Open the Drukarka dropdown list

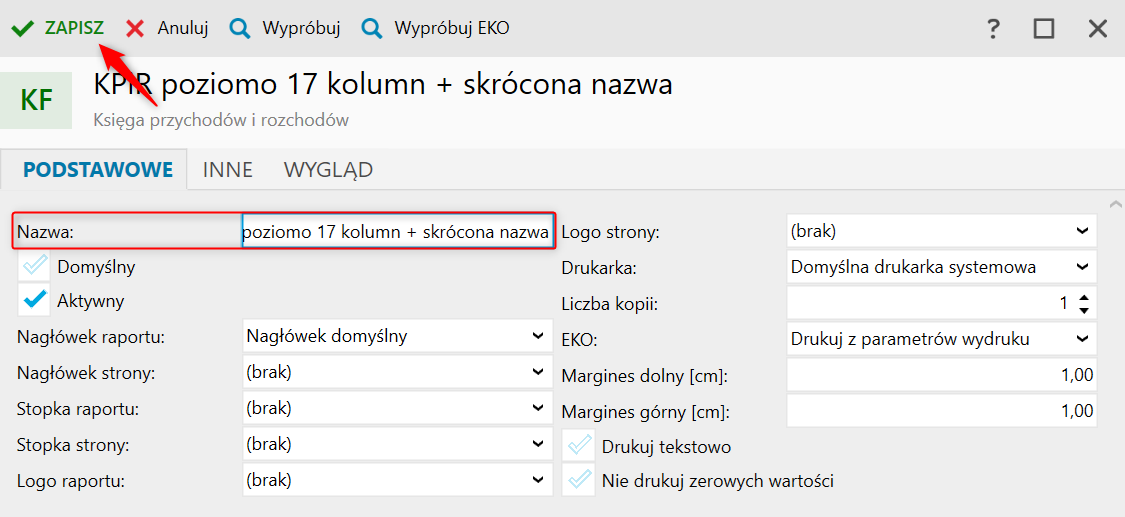tap(1082, 267)
